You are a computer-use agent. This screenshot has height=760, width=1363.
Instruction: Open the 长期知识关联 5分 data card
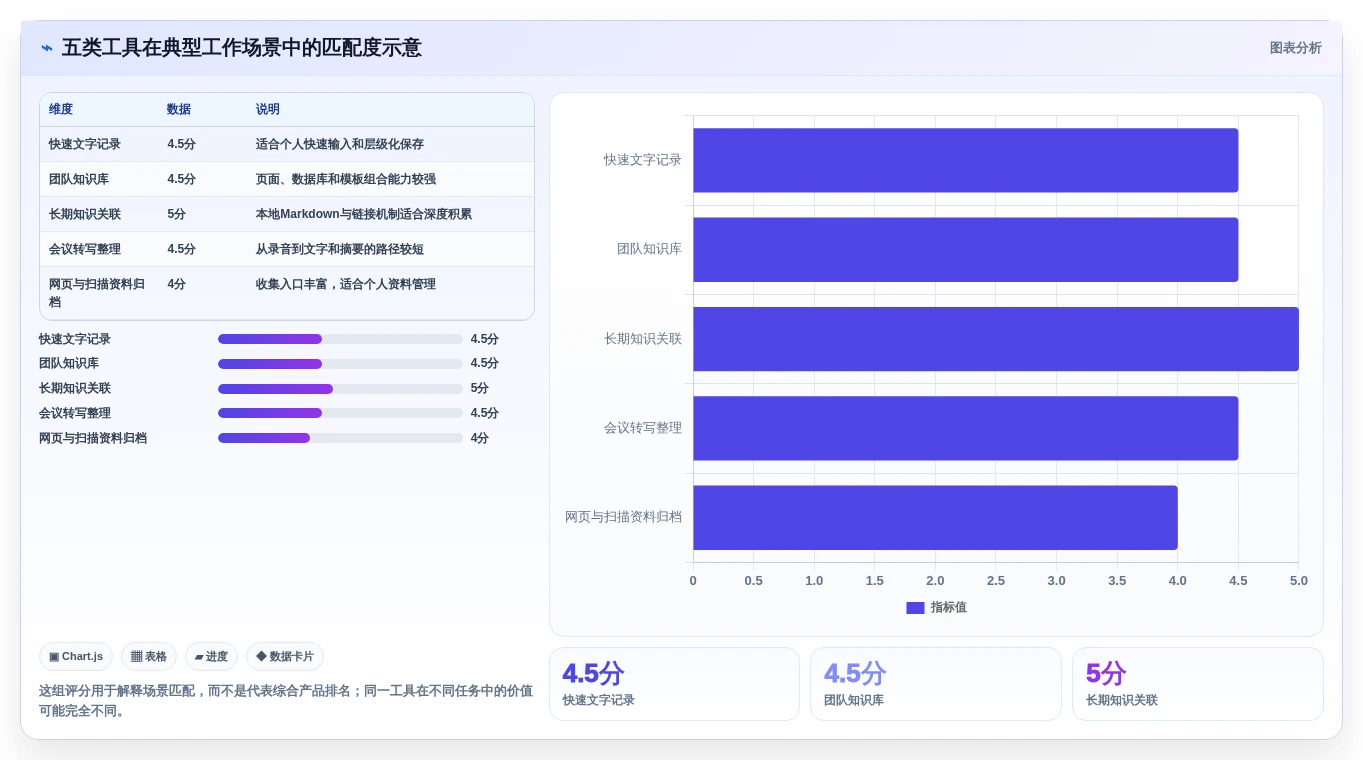pyautogui.click(x=1198, y=684)
